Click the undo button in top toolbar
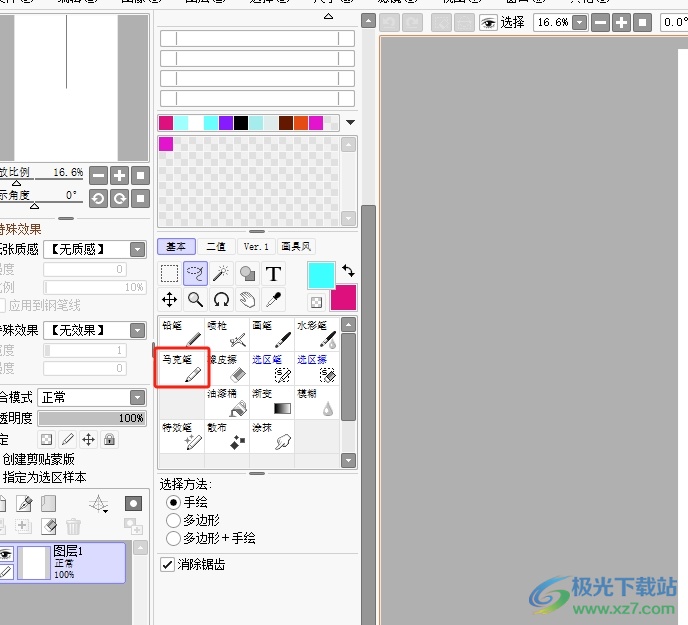Viewport: 688px width, 625px height. coord(390,22)
